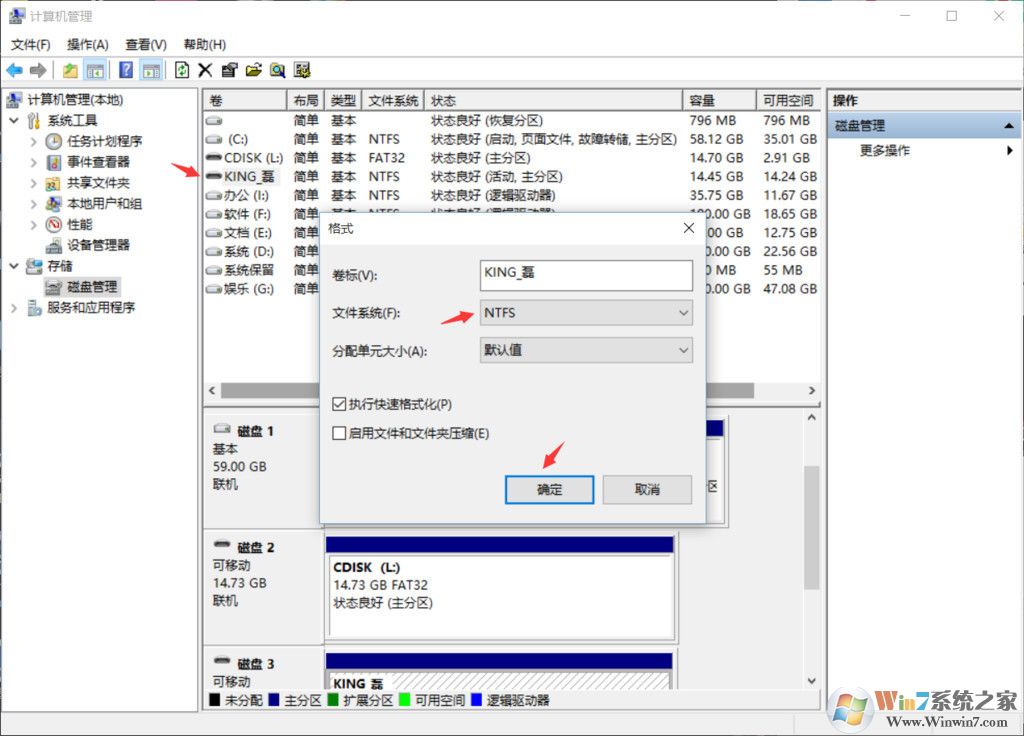Select 设备管理器 in the left tree

[x=98, y=245]
